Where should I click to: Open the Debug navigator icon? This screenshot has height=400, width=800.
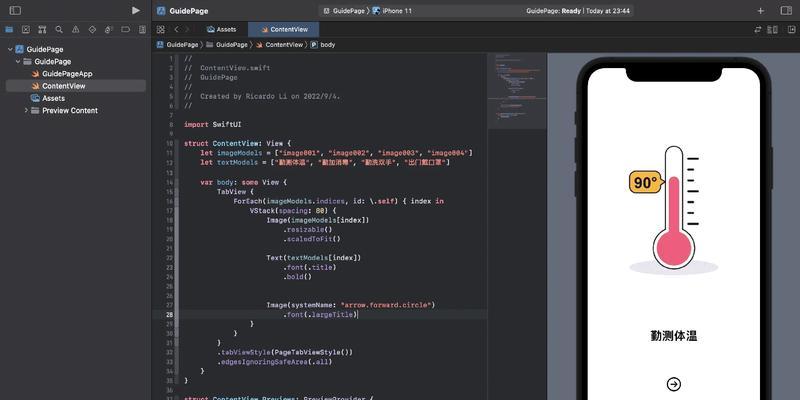click(109, 30)
